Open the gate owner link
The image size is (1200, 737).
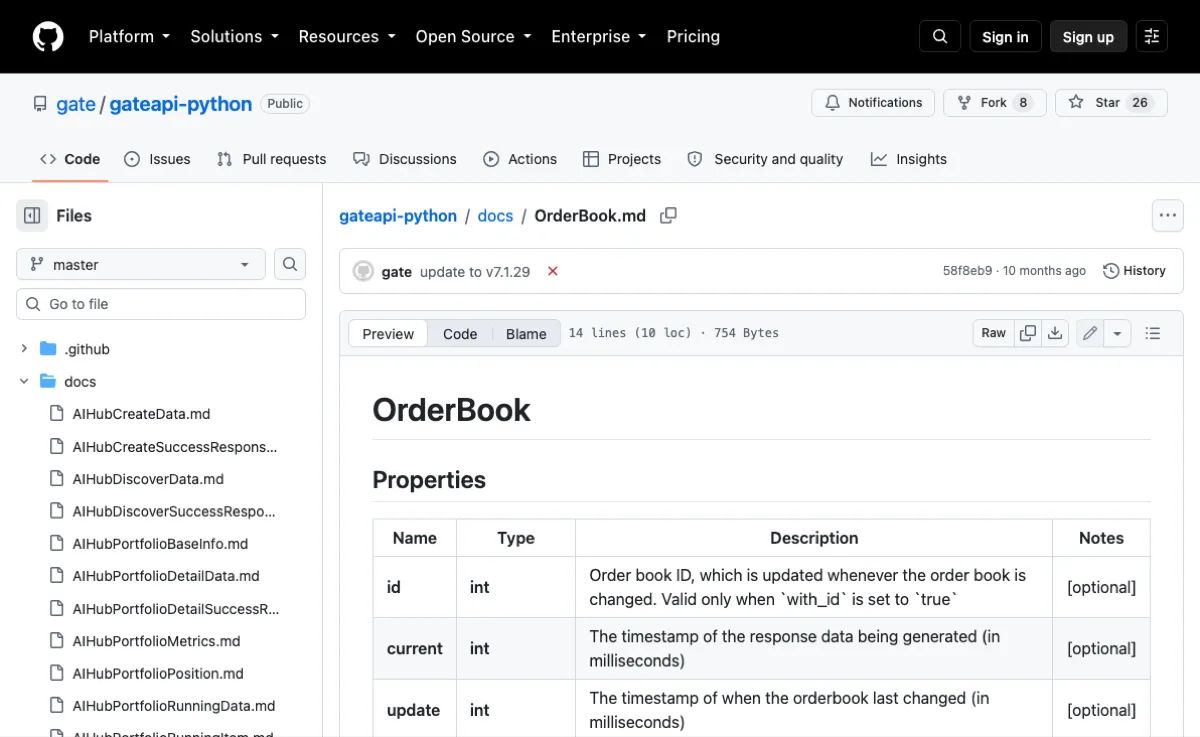(x=75, y=104)
